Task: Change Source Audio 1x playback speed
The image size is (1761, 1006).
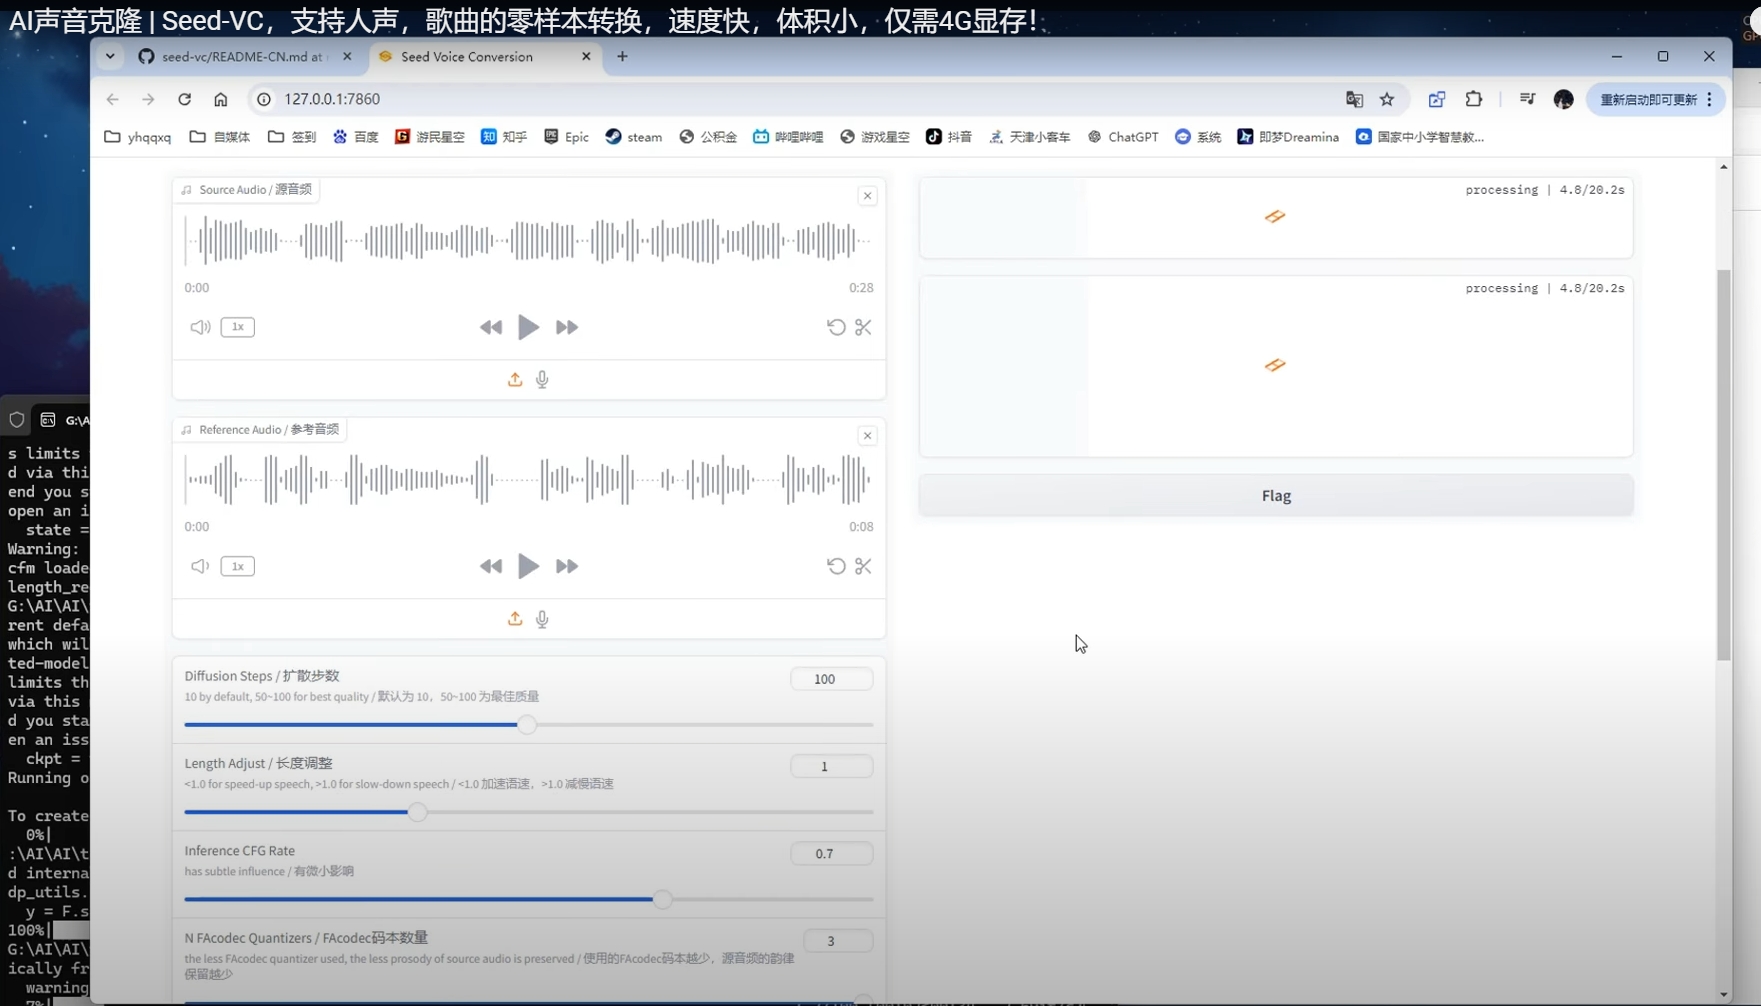Action: coord(237,327)
